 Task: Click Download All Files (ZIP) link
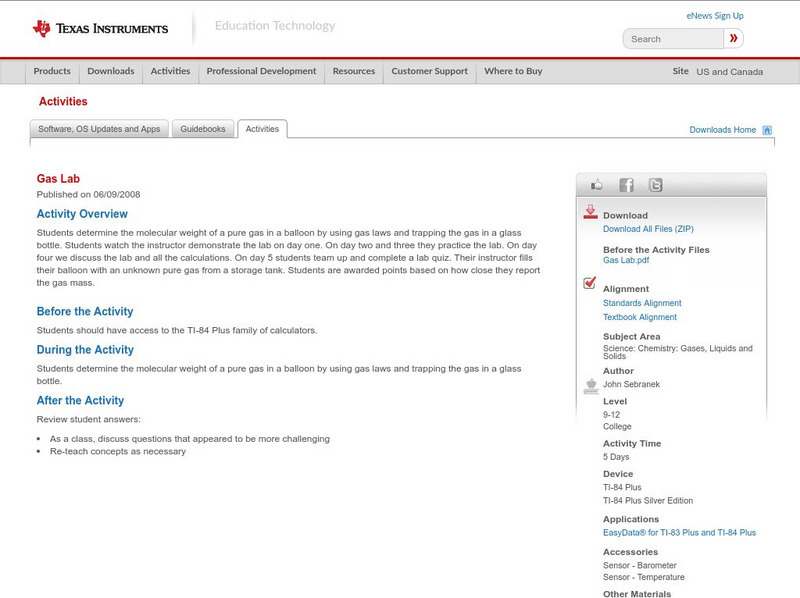[648, 229]
